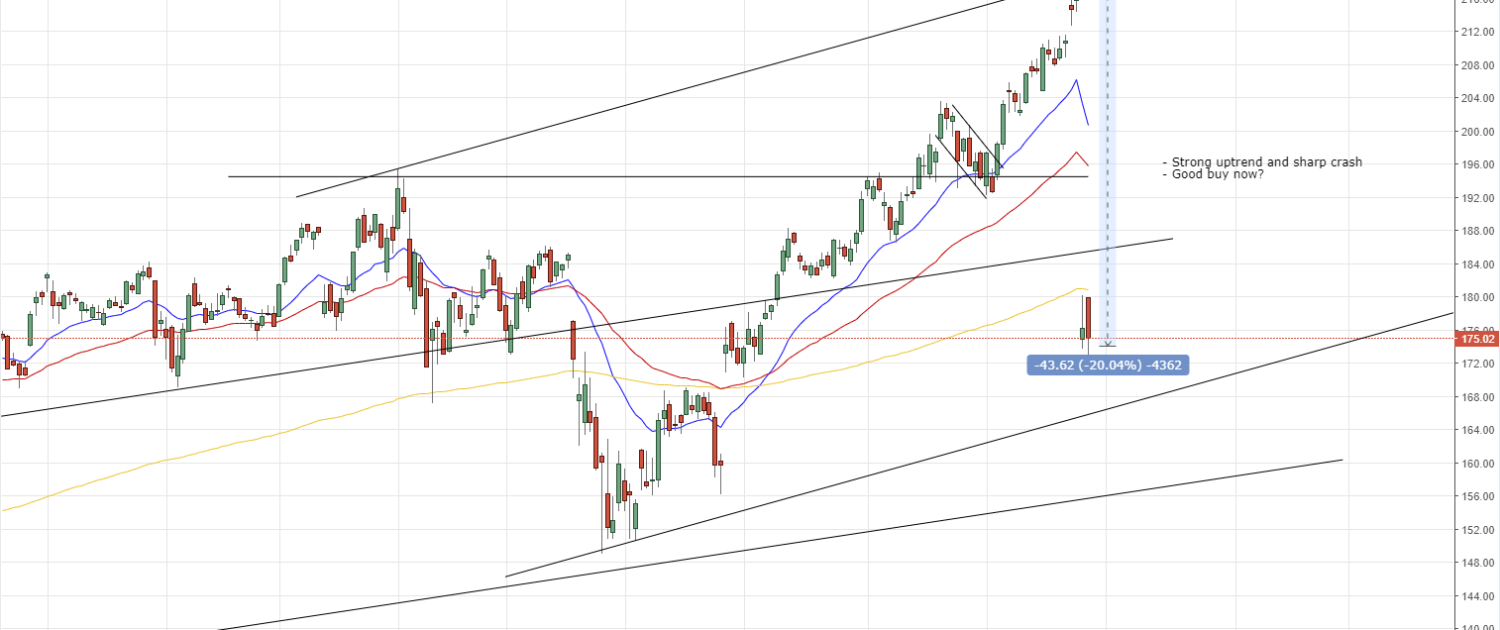The image size is (1500, 630).
Task: Click the 152.00 price axis label
Action: 1477,530
